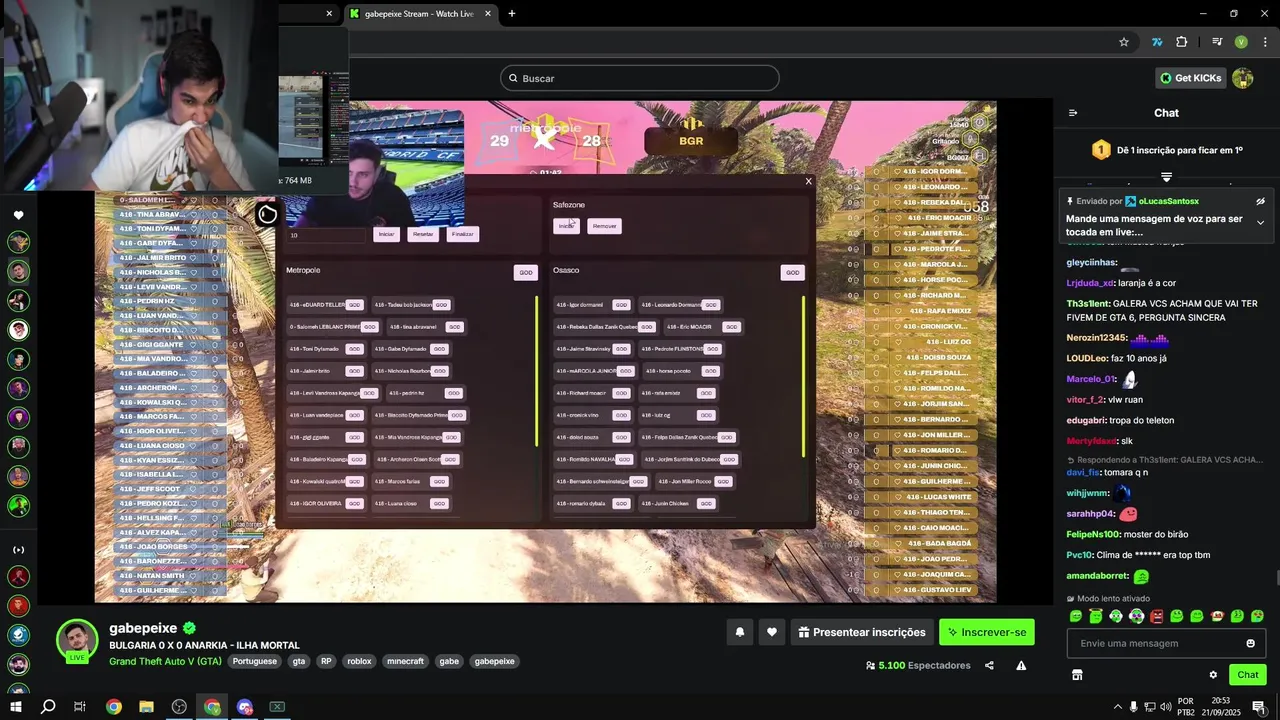The image size is (1280, 720).
Task: Open the taskbar volume speaker icon
Action: coord(1166,707)
